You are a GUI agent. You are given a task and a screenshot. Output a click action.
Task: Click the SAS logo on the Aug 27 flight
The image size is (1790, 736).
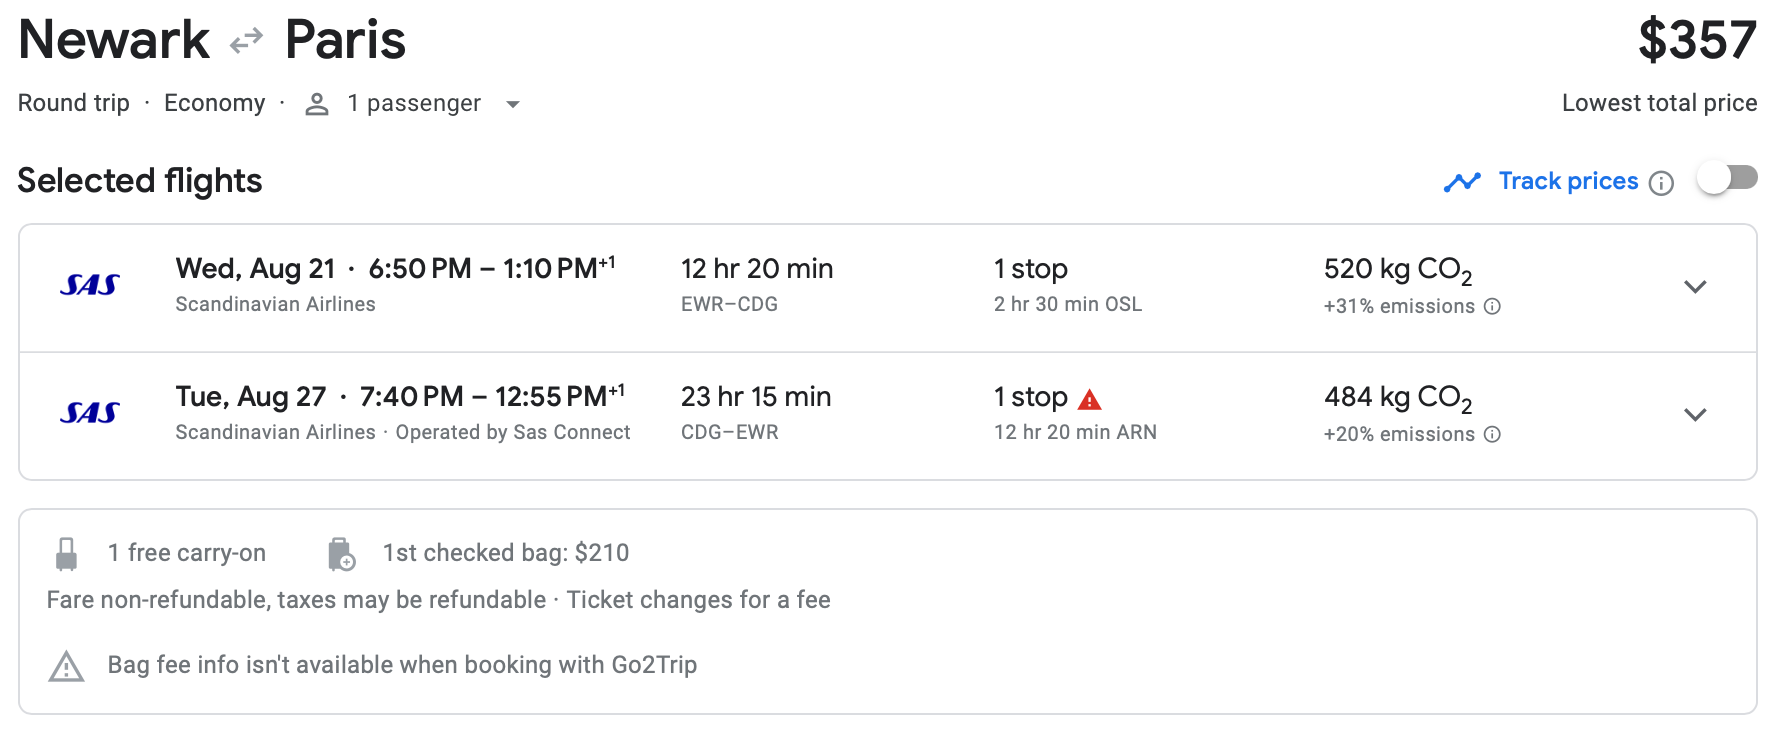point(90,413)
